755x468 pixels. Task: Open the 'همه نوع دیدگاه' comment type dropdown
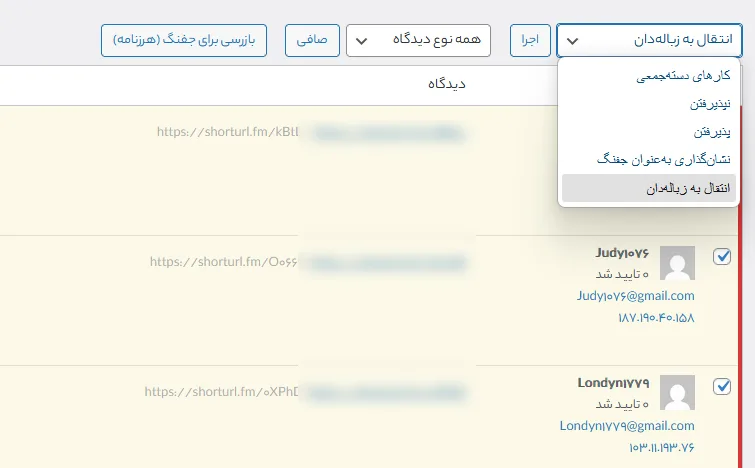tap(418, 40)
